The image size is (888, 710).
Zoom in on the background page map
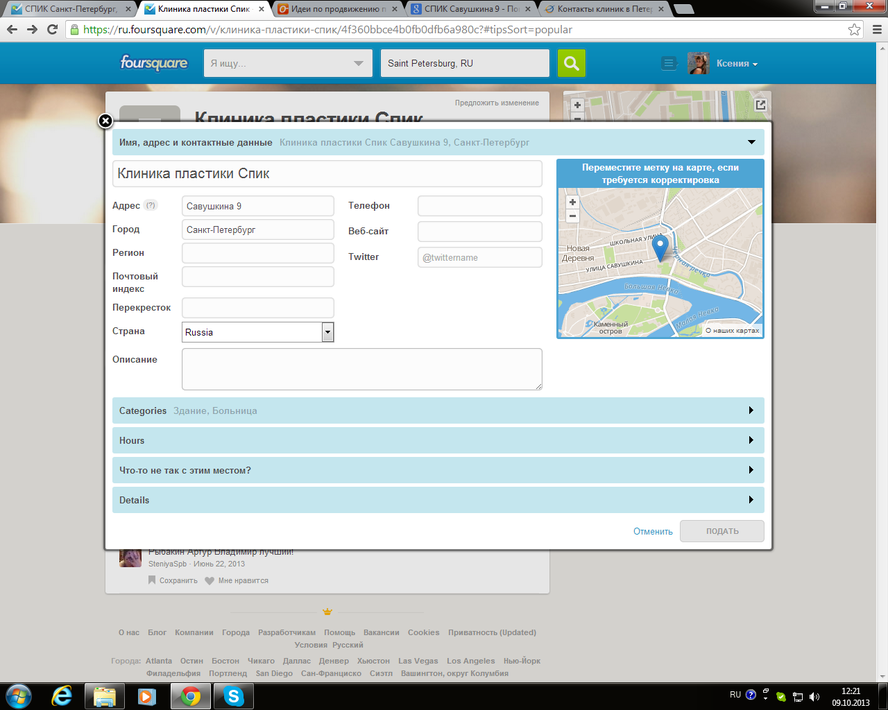click(577, 105)
